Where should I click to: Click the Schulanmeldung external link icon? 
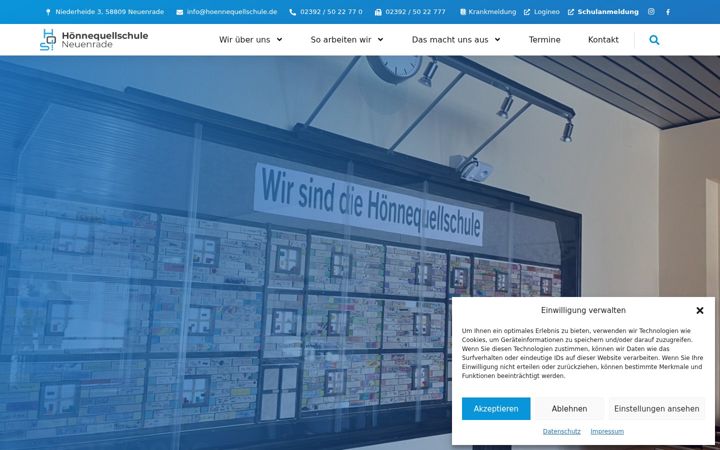pyautogui.click(x=571, y=12)
